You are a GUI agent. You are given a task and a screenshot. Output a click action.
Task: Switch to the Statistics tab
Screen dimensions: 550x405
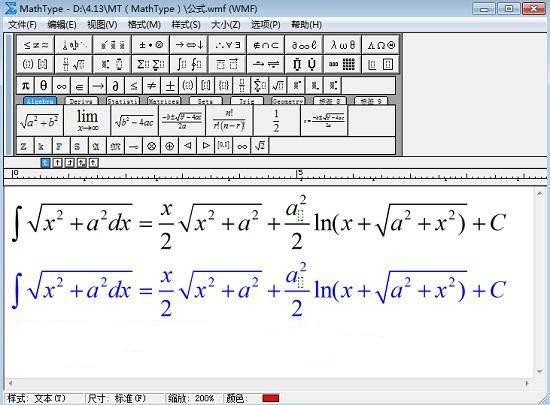[x=123, y=101]
